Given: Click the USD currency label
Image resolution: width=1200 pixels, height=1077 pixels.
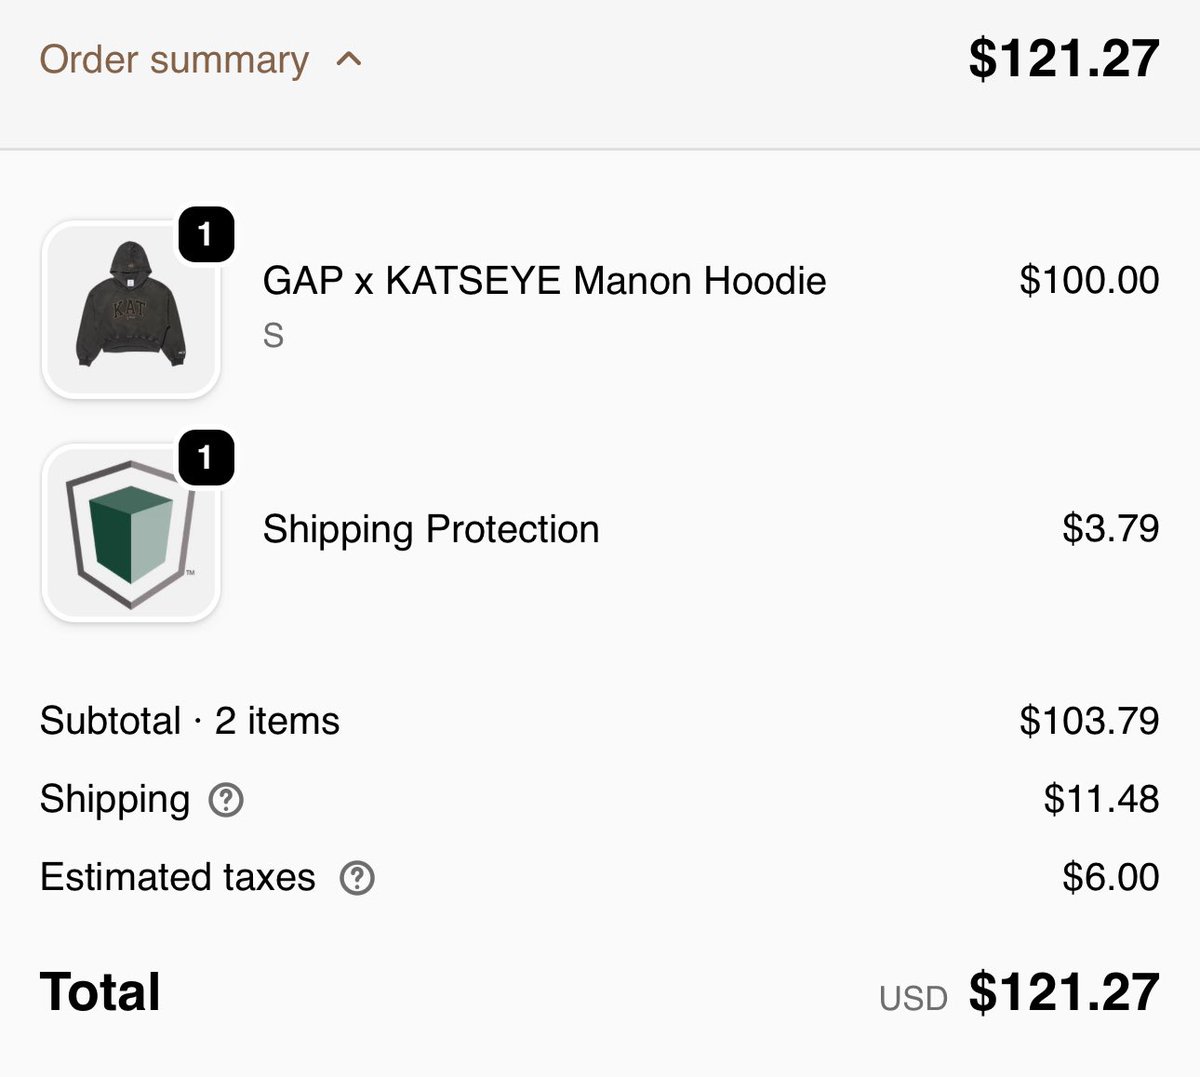Looking at the screenshot, I should 913,998.
